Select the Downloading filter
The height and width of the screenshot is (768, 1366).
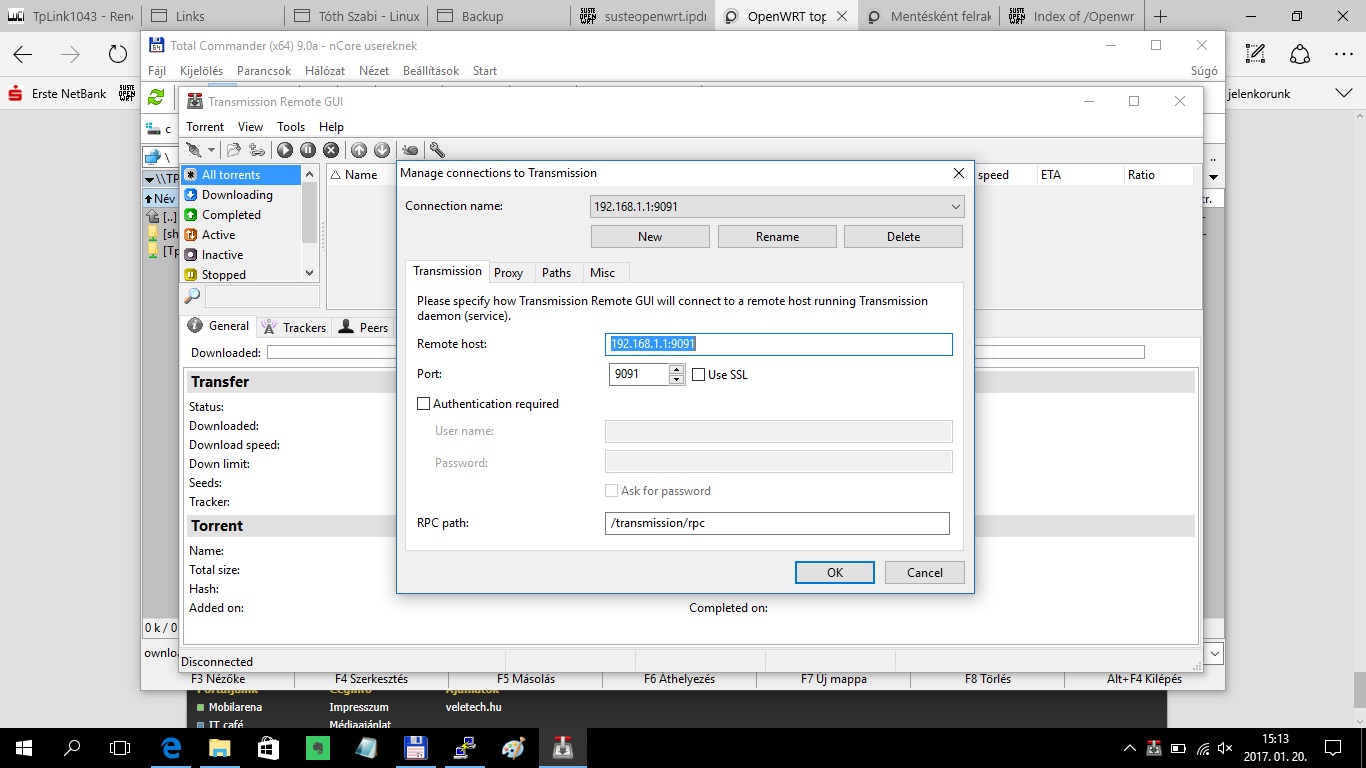(x=240, y=195)
